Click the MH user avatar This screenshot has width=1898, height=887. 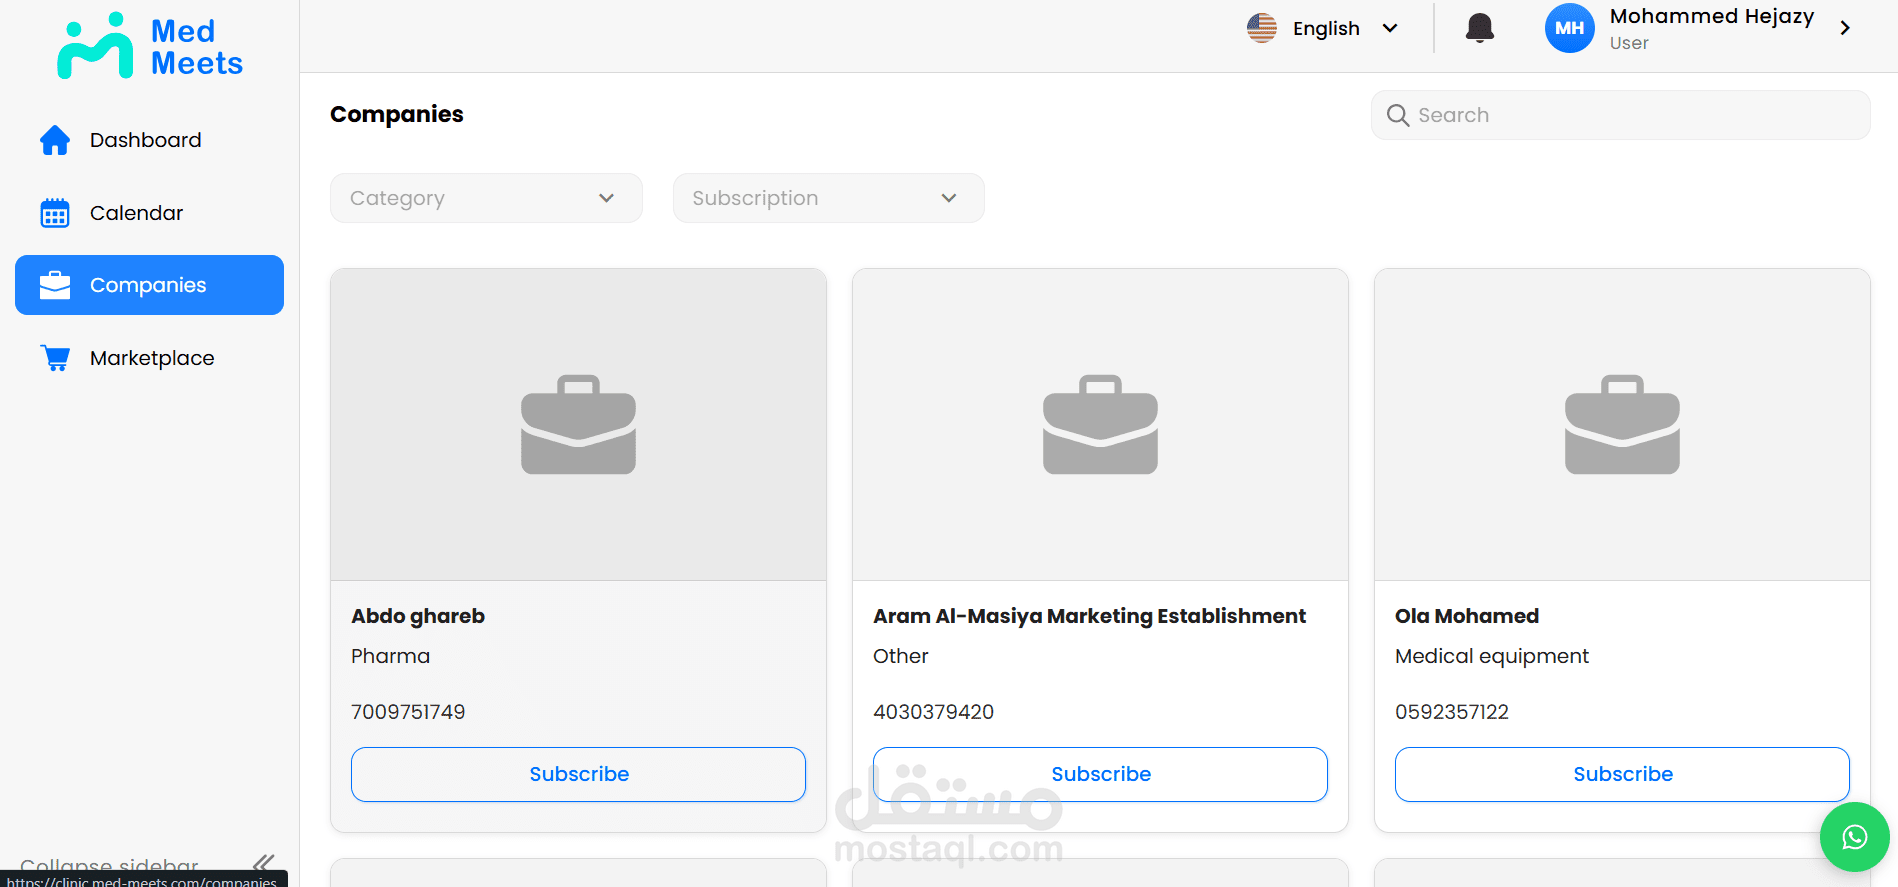point(1569,28)
